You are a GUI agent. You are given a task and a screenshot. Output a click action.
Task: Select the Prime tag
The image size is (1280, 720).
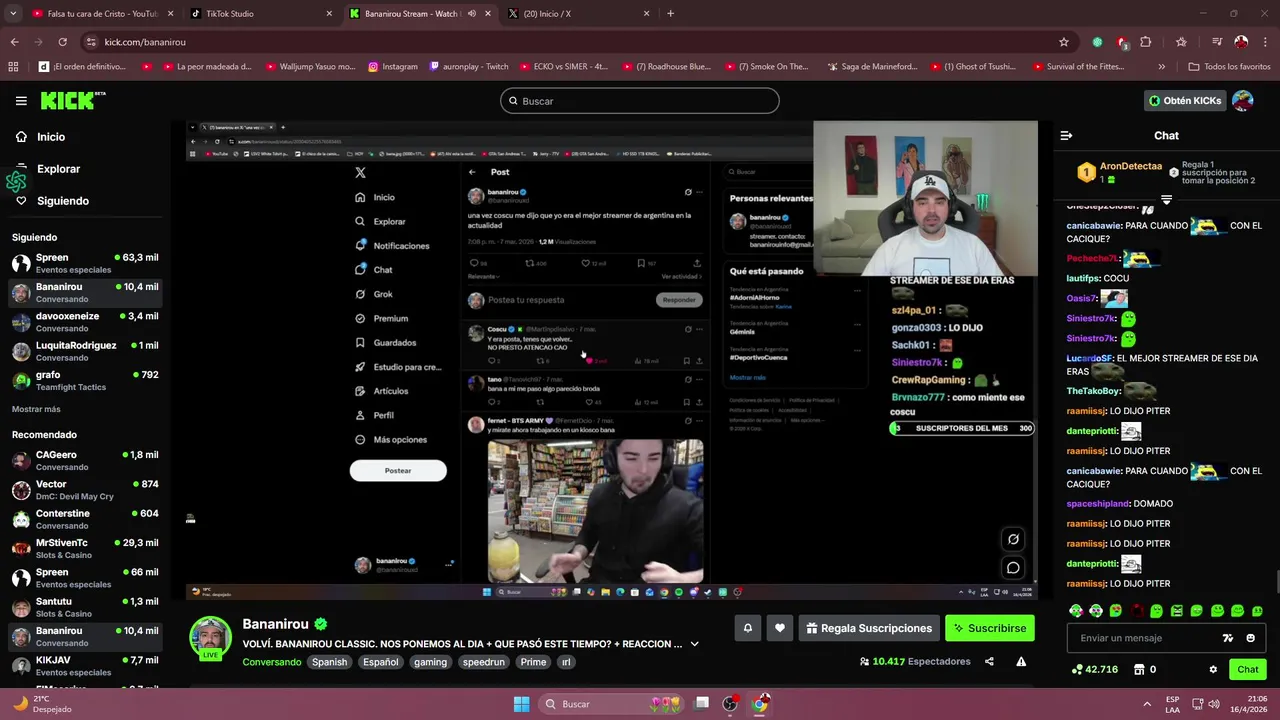click(533, 662)
